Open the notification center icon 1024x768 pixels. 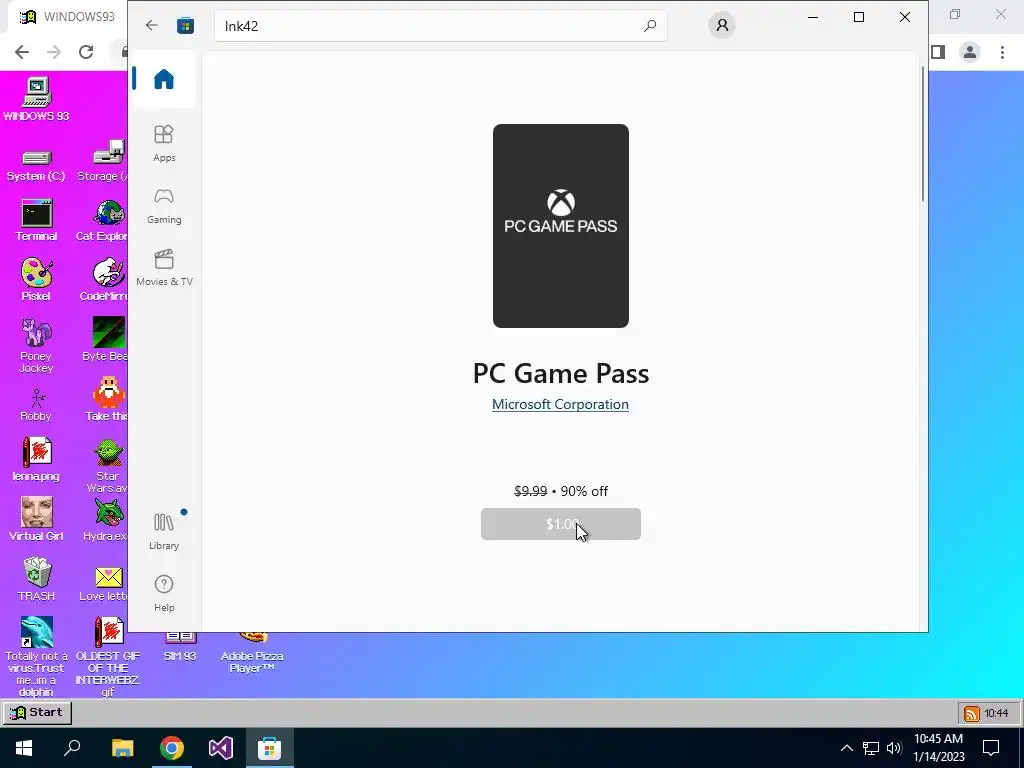click(x=991, y=748)
